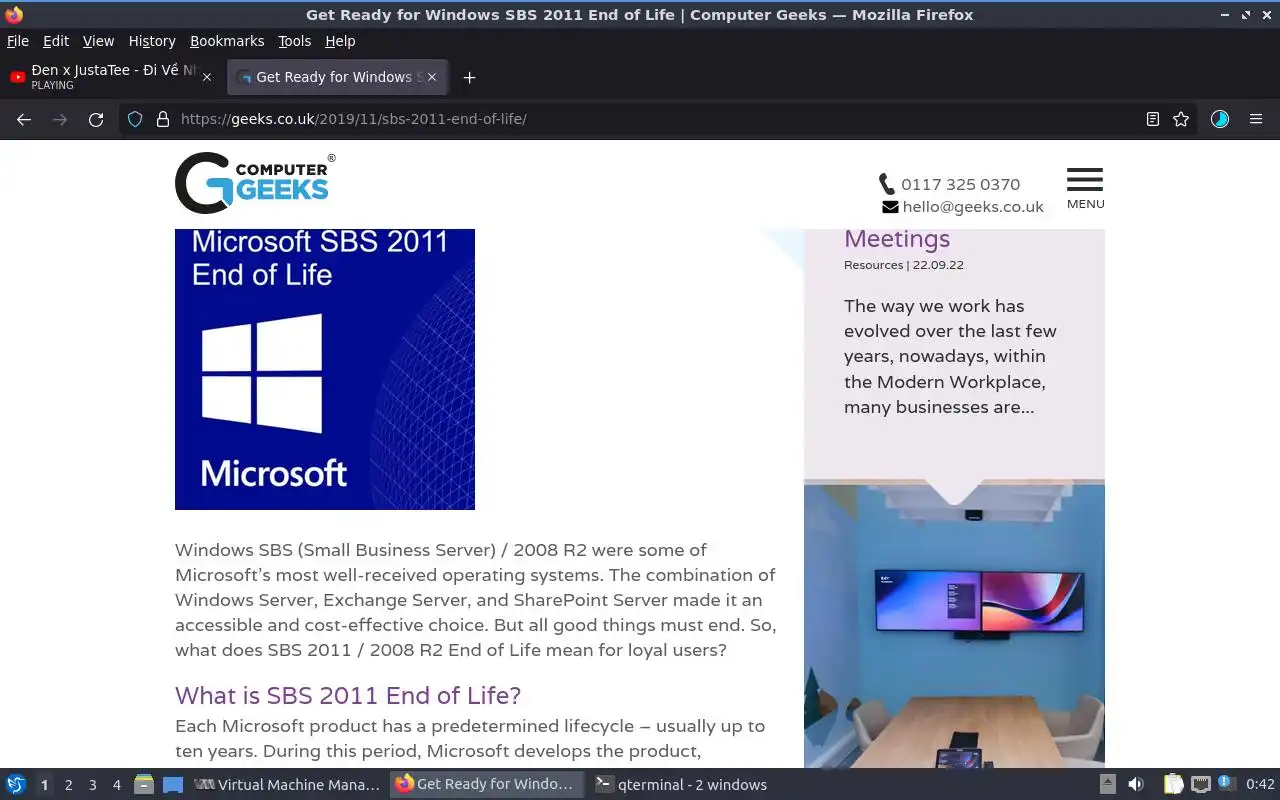The image size is (1280, 800).
Task: Click text 'The way we work has'
Action: pyautogui.click(x=934, y=306)
